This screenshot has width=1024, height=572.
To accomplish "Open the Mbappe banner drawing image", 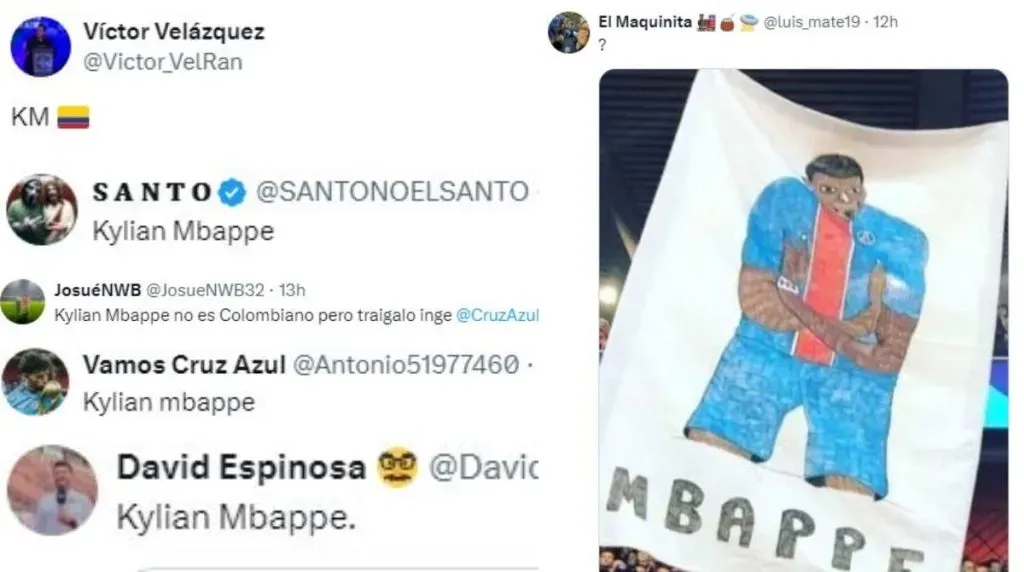I will 803,321.
